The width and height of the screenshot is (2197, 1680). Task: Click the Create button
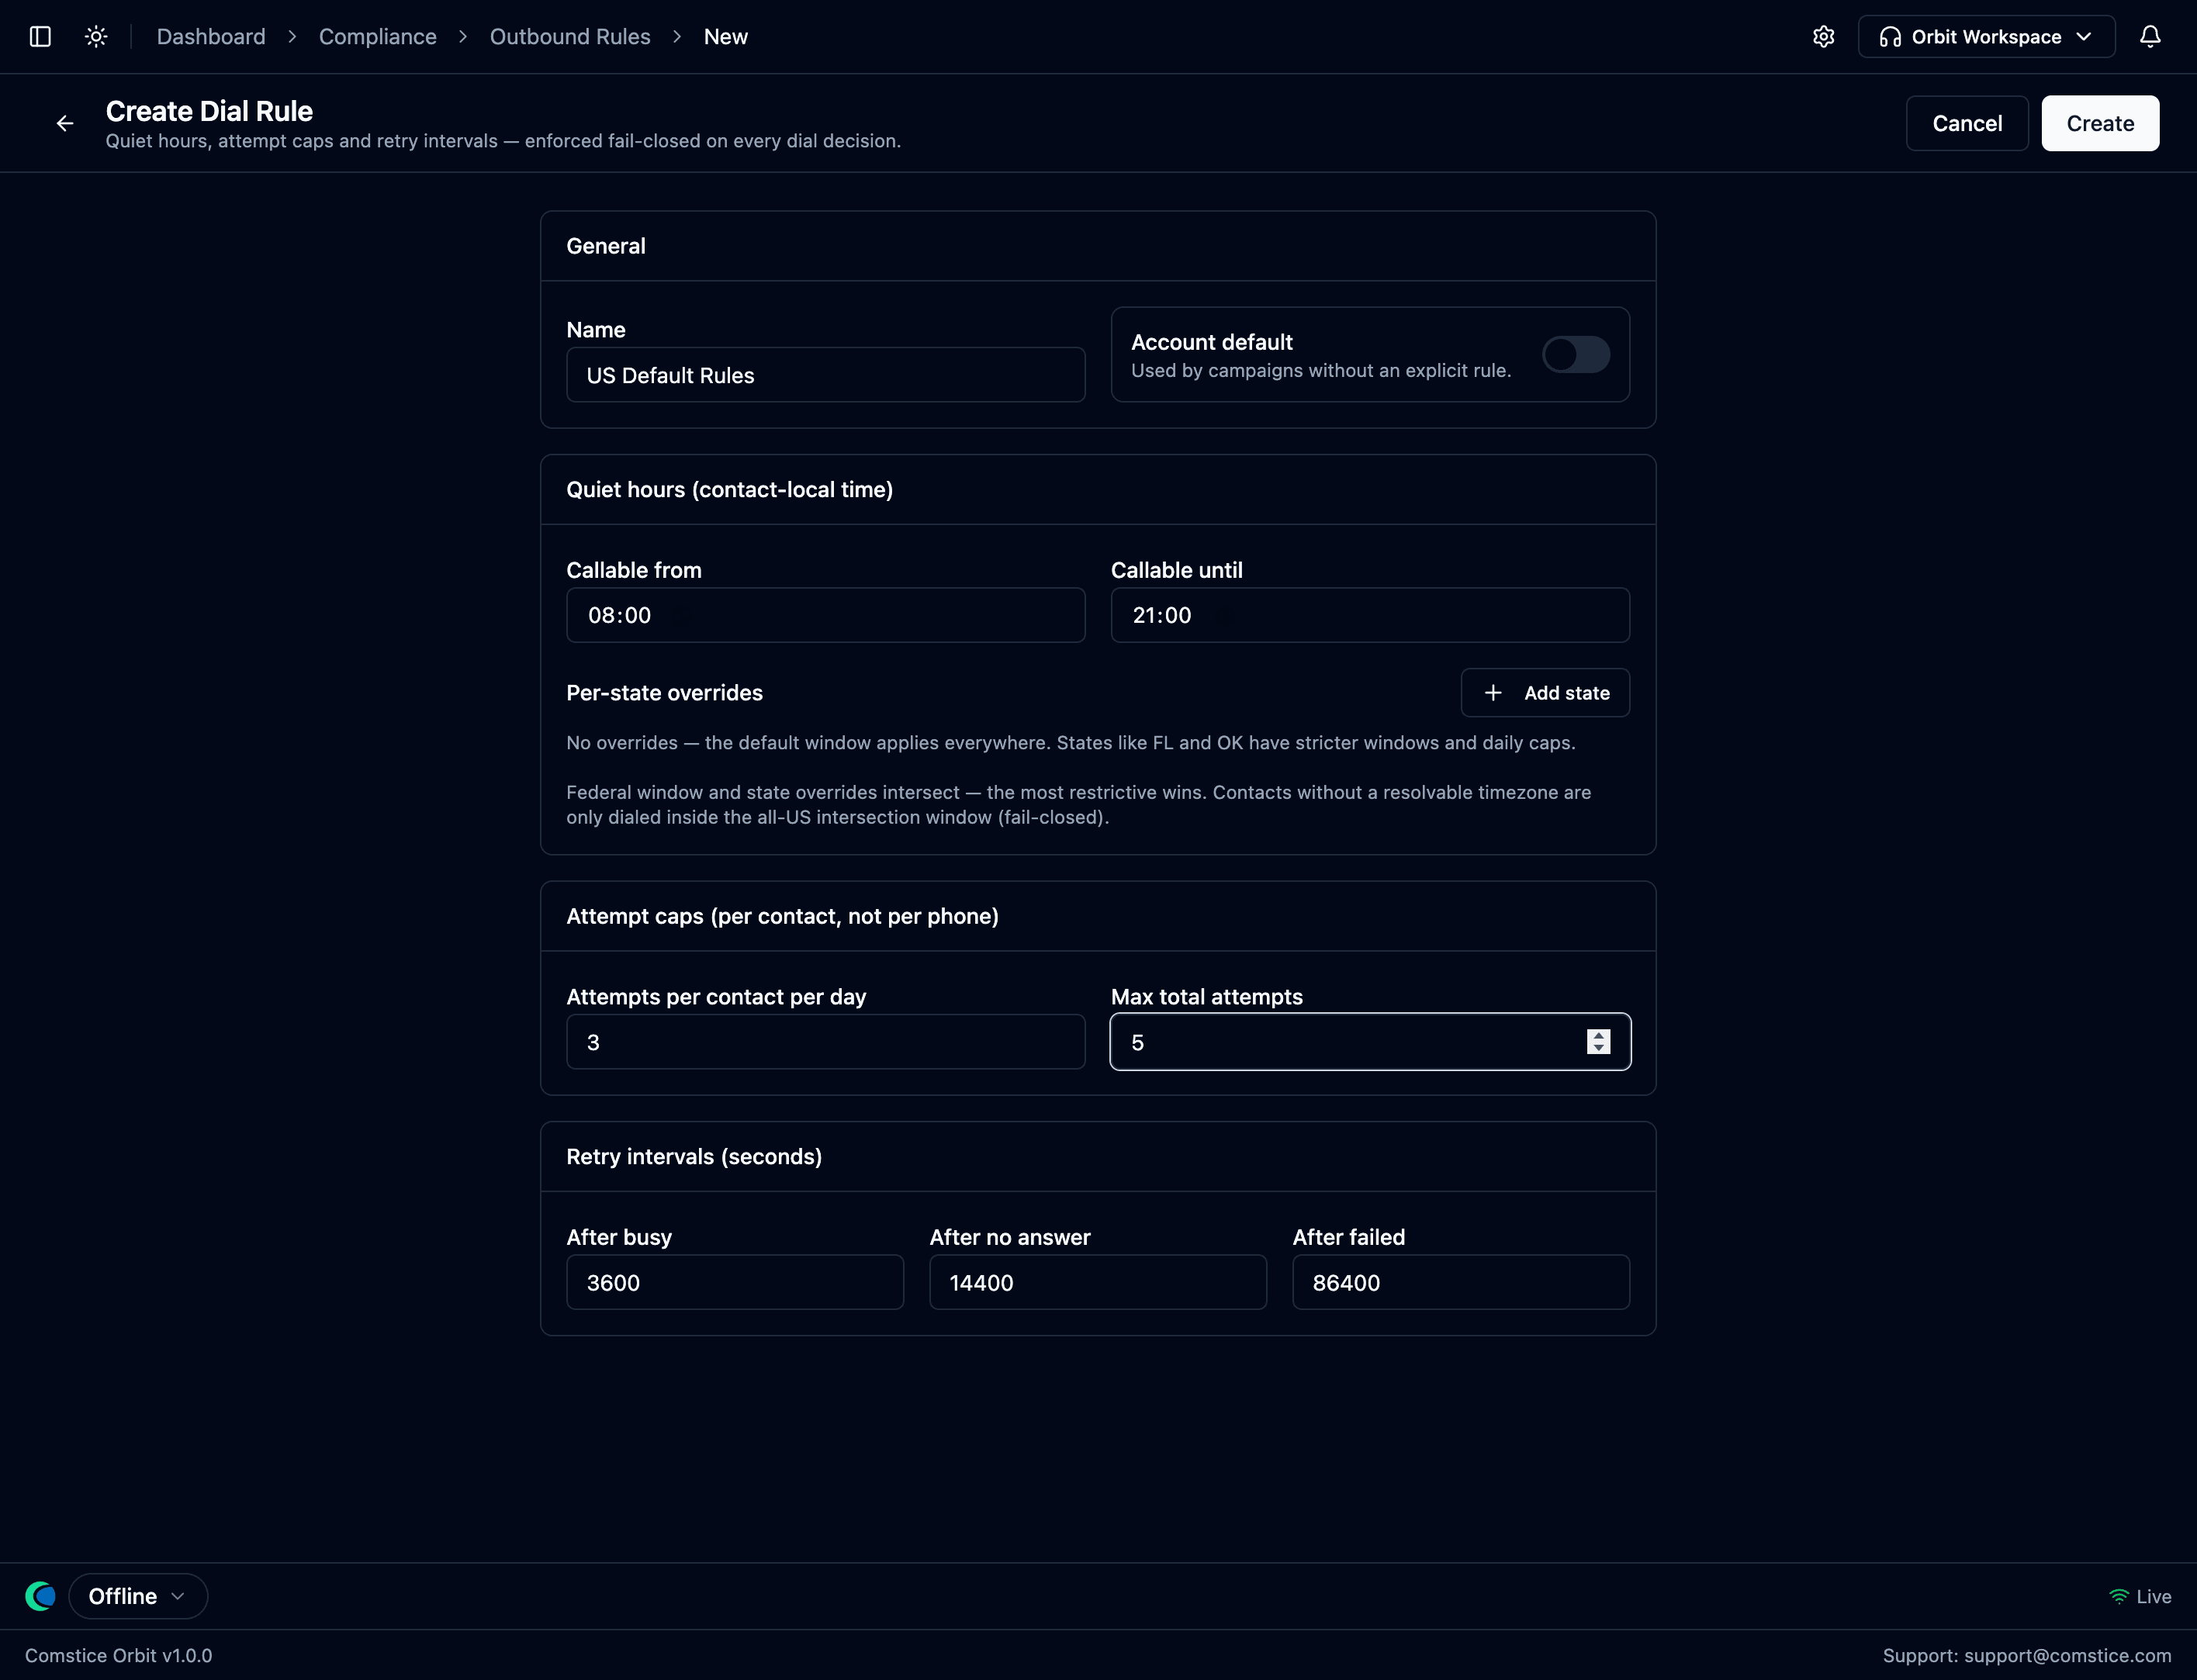2099,123
